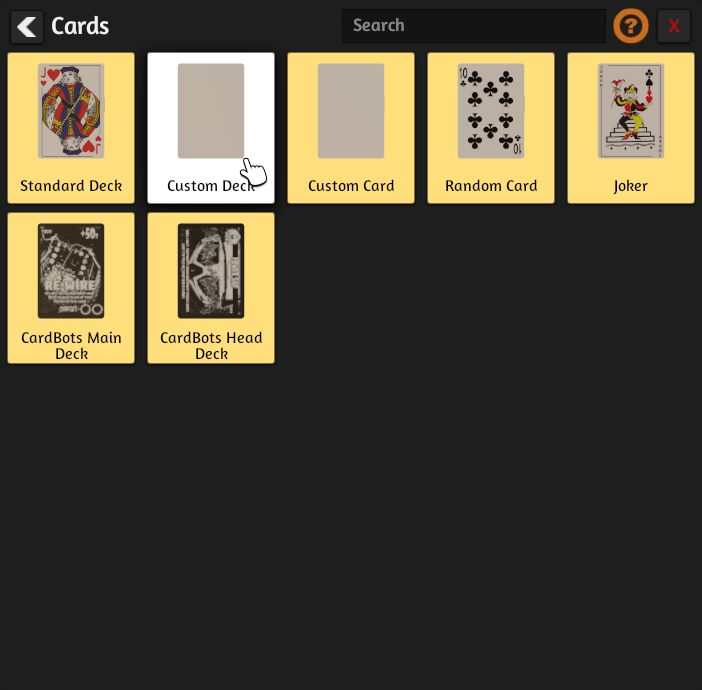Select the Joker jester card image
702x690 pixels.
click(631, 111)
